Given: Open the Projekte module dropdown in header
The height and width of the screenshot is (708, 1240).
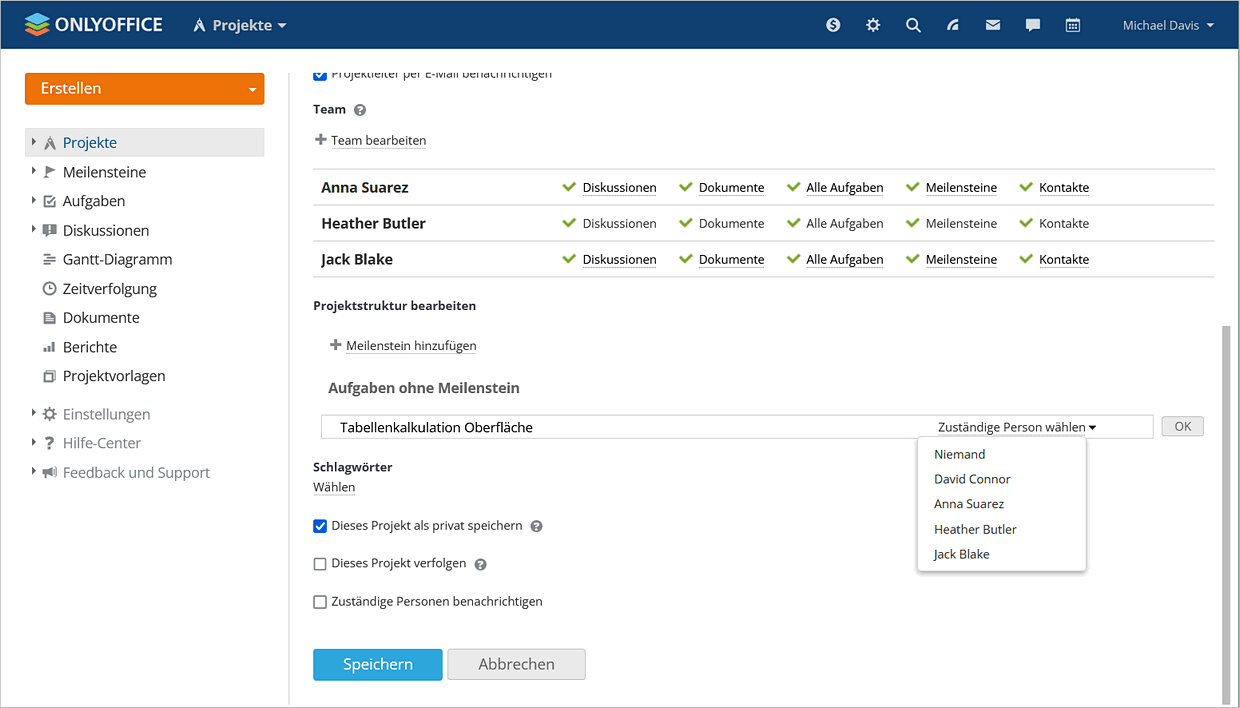Looking at the screenshot, I should 240,25.
